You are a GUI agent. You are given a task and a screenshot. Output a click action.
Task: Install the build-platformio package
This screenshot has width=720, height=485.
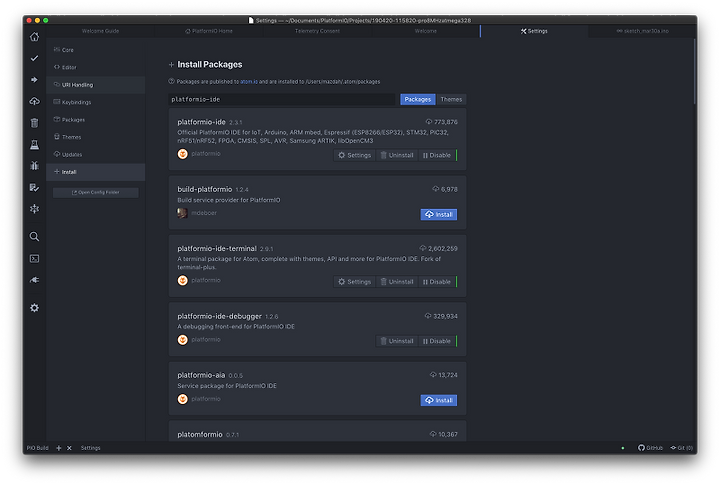(x=439, y=214)
